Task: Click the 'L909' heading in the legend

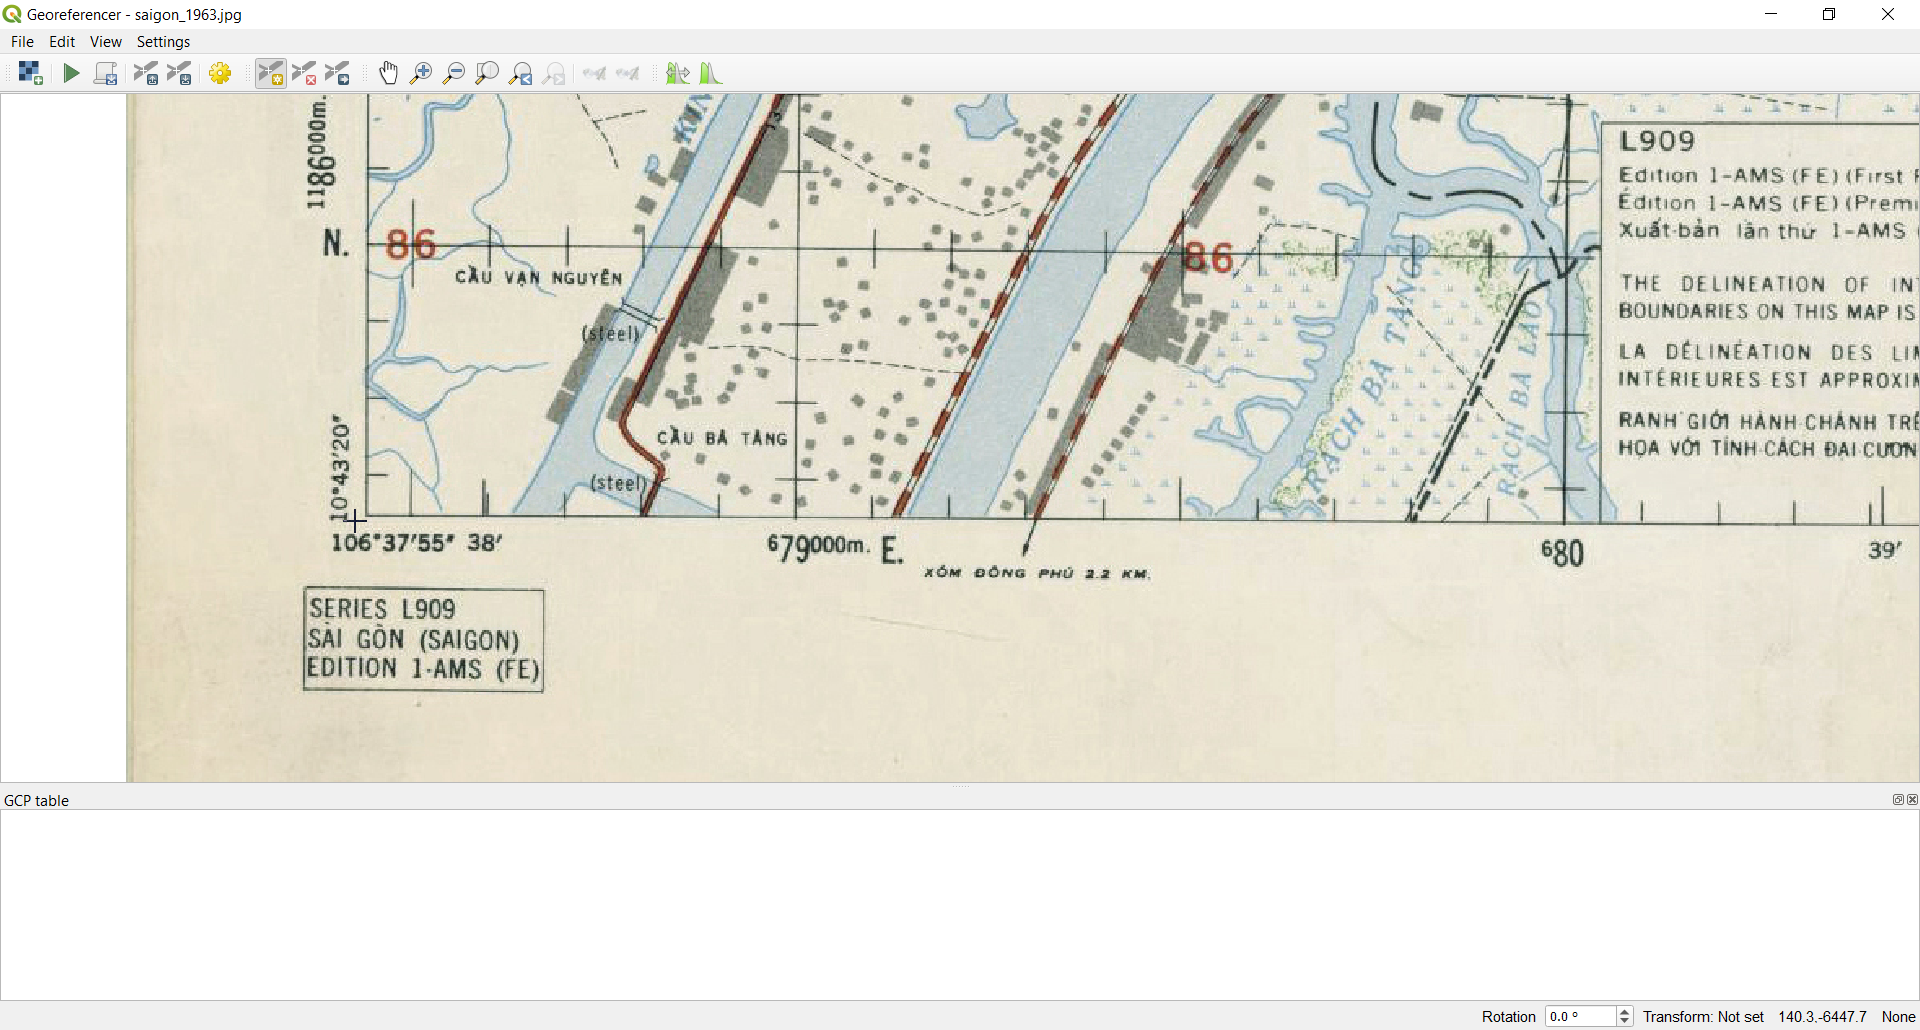Action: pyautogui.click(x=1657, y=141)
